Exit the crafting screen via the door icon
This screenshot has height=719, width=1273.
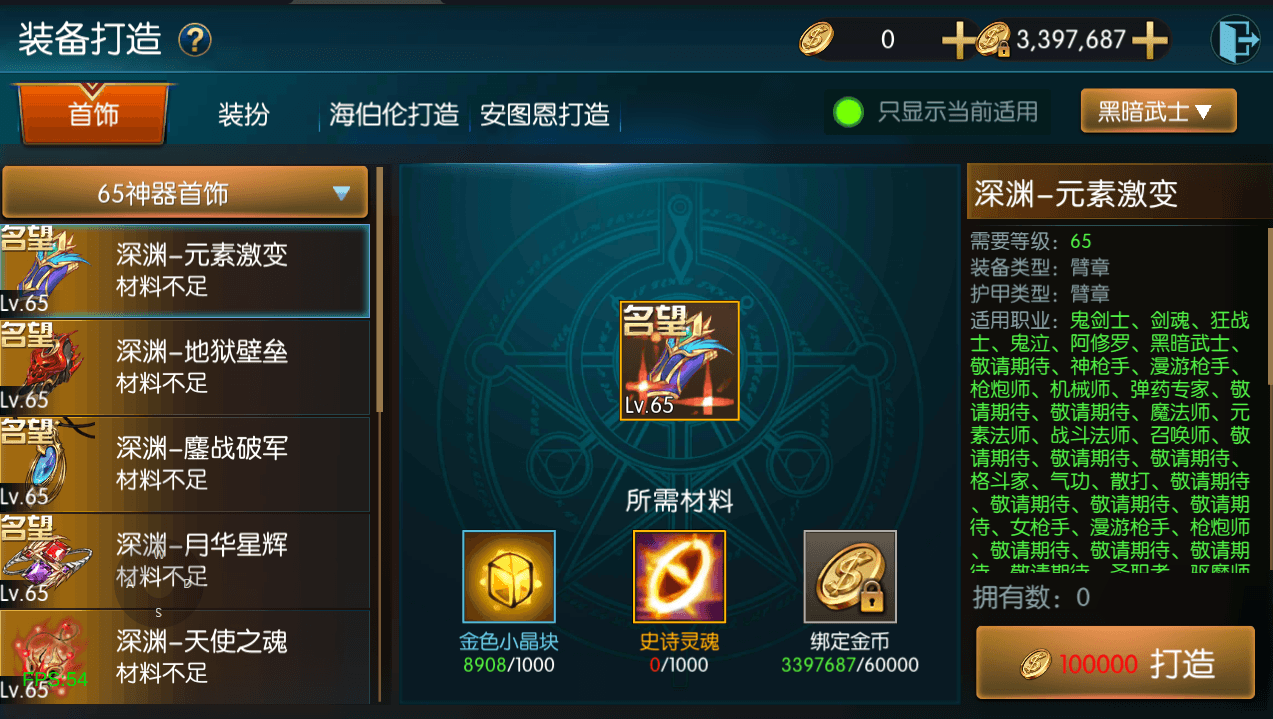[x=1235, y=41]
